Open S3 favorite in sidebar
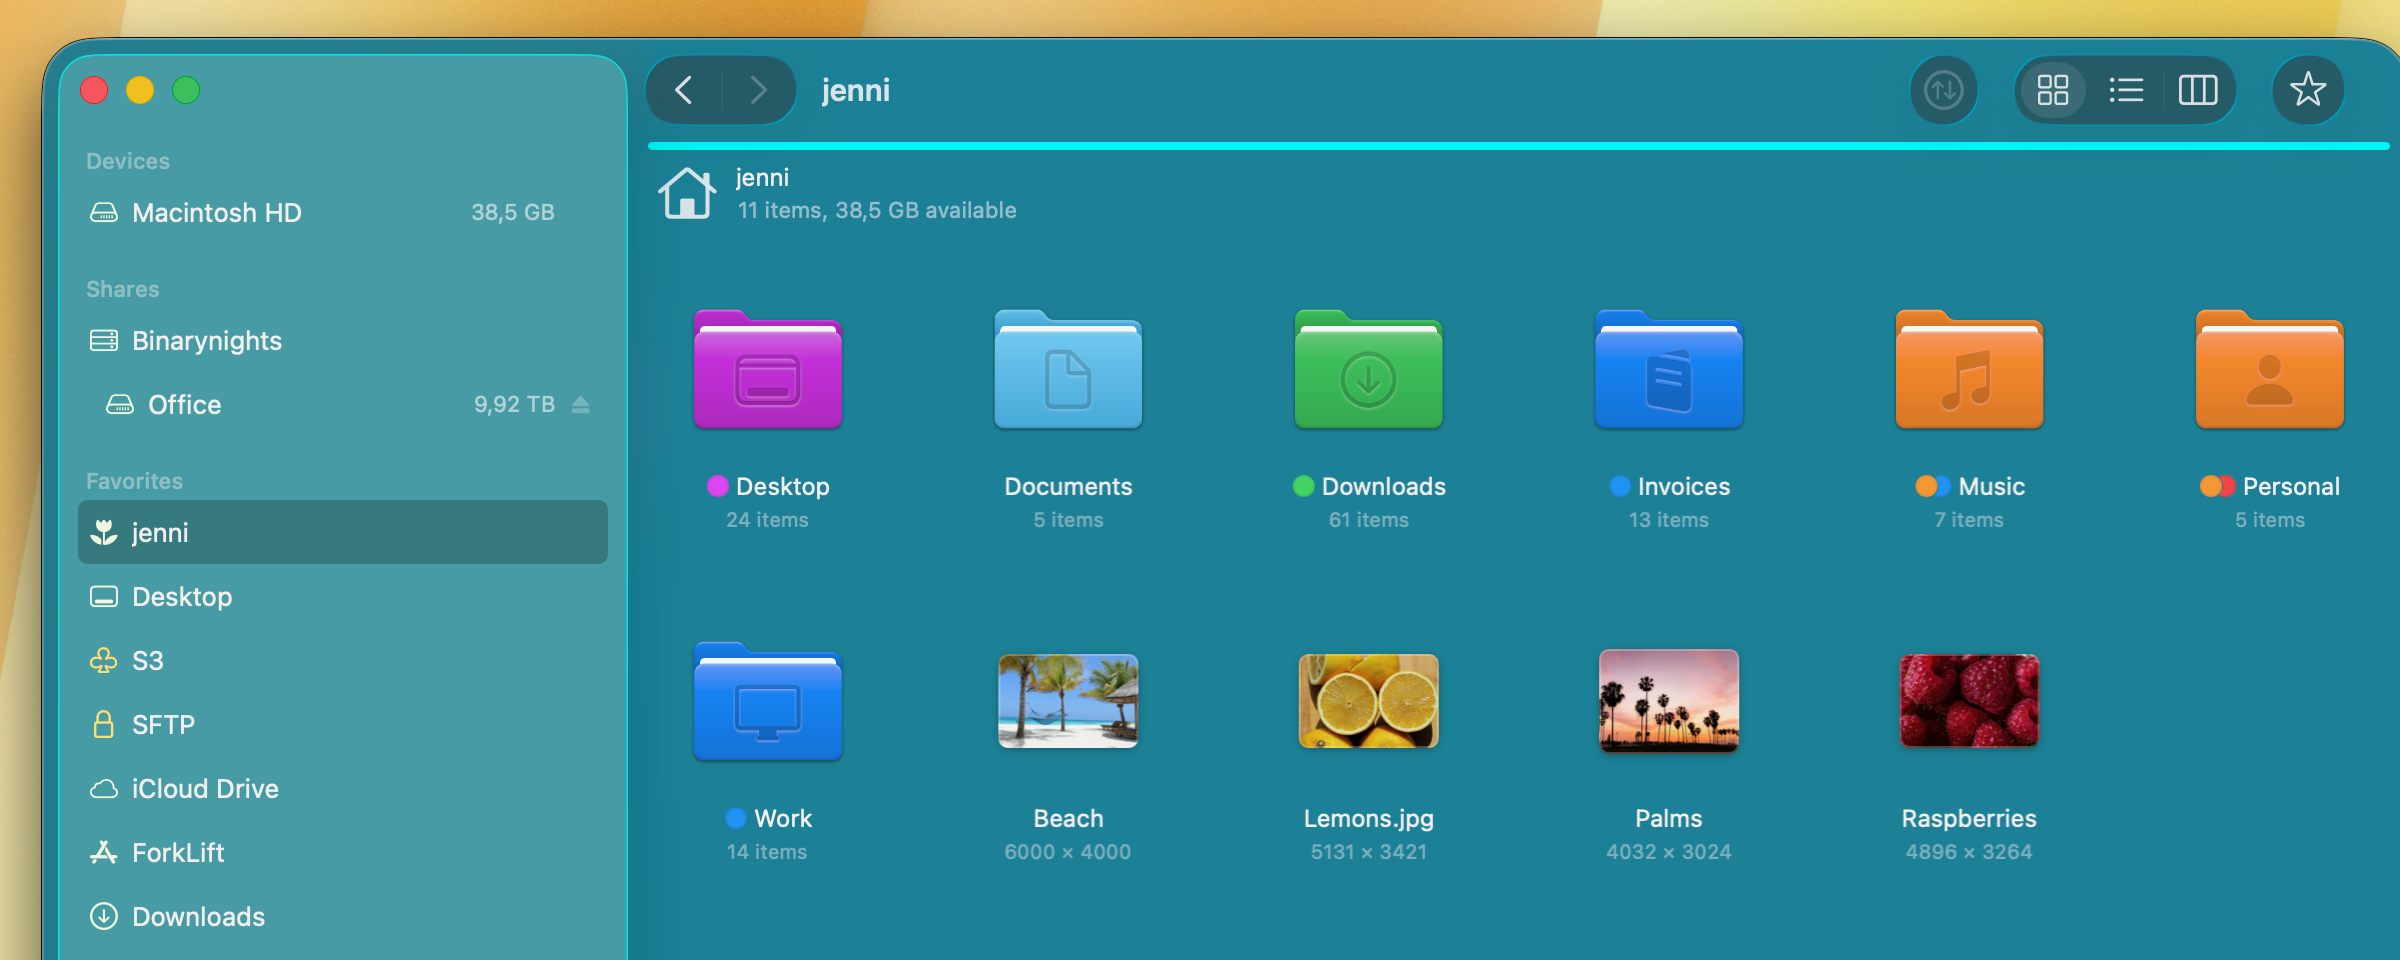This screenshot has width=2400, height=960. point(342,660)
